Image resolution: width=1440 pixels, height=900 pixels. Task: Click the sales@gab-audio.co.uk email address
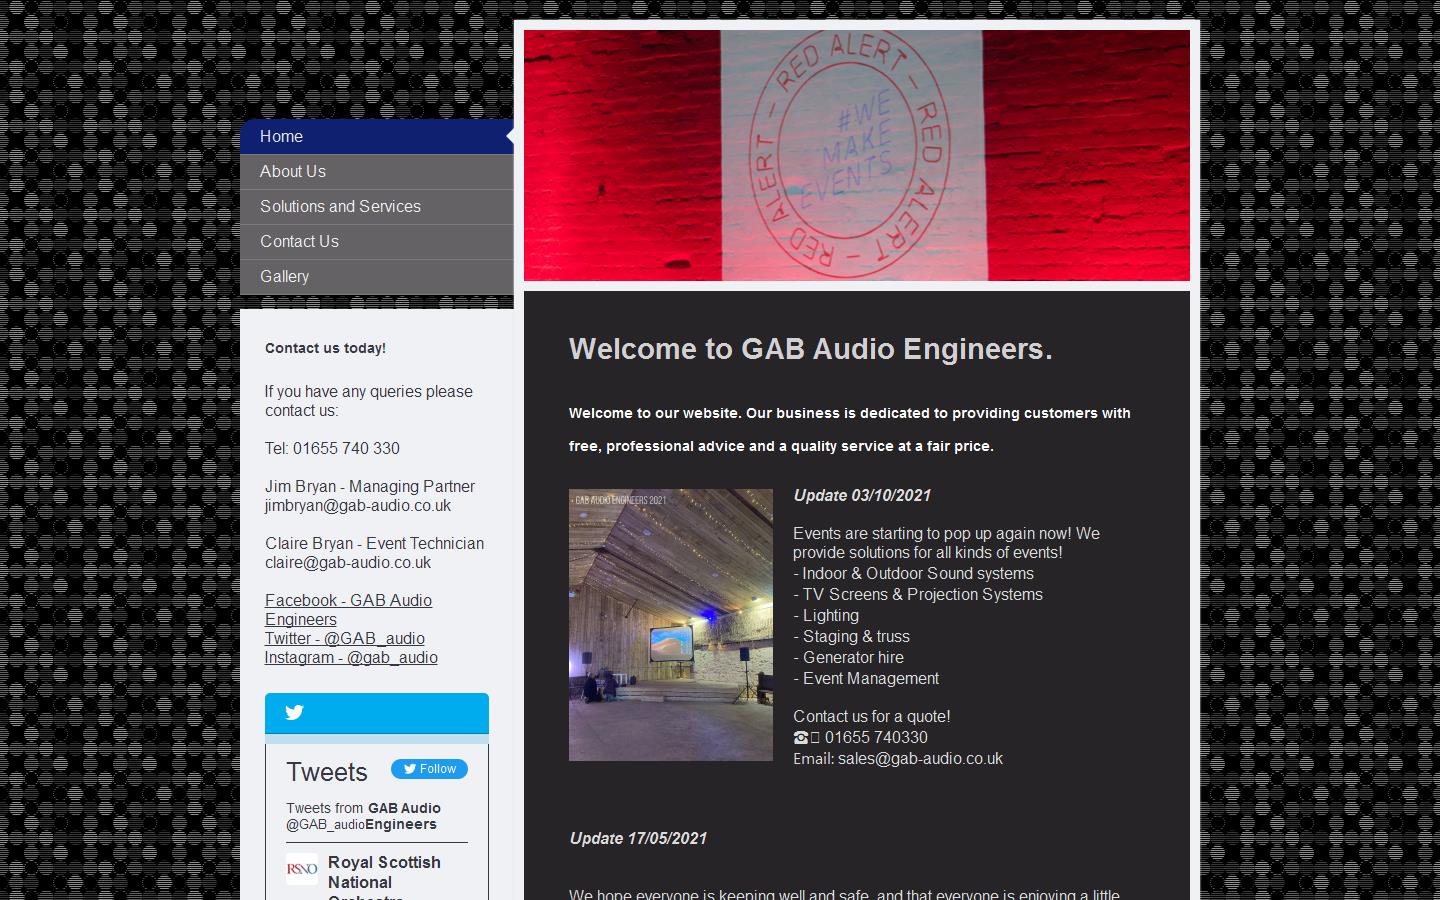(919, 758)
